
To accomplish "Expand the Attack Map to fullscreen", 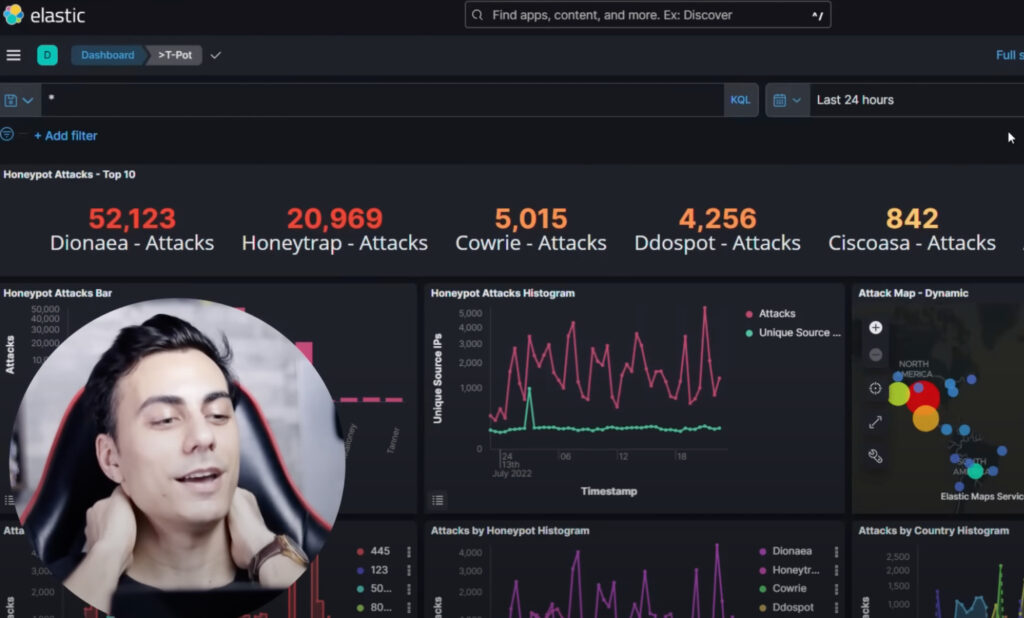I will pyautogui.click(x=875, y=423).
